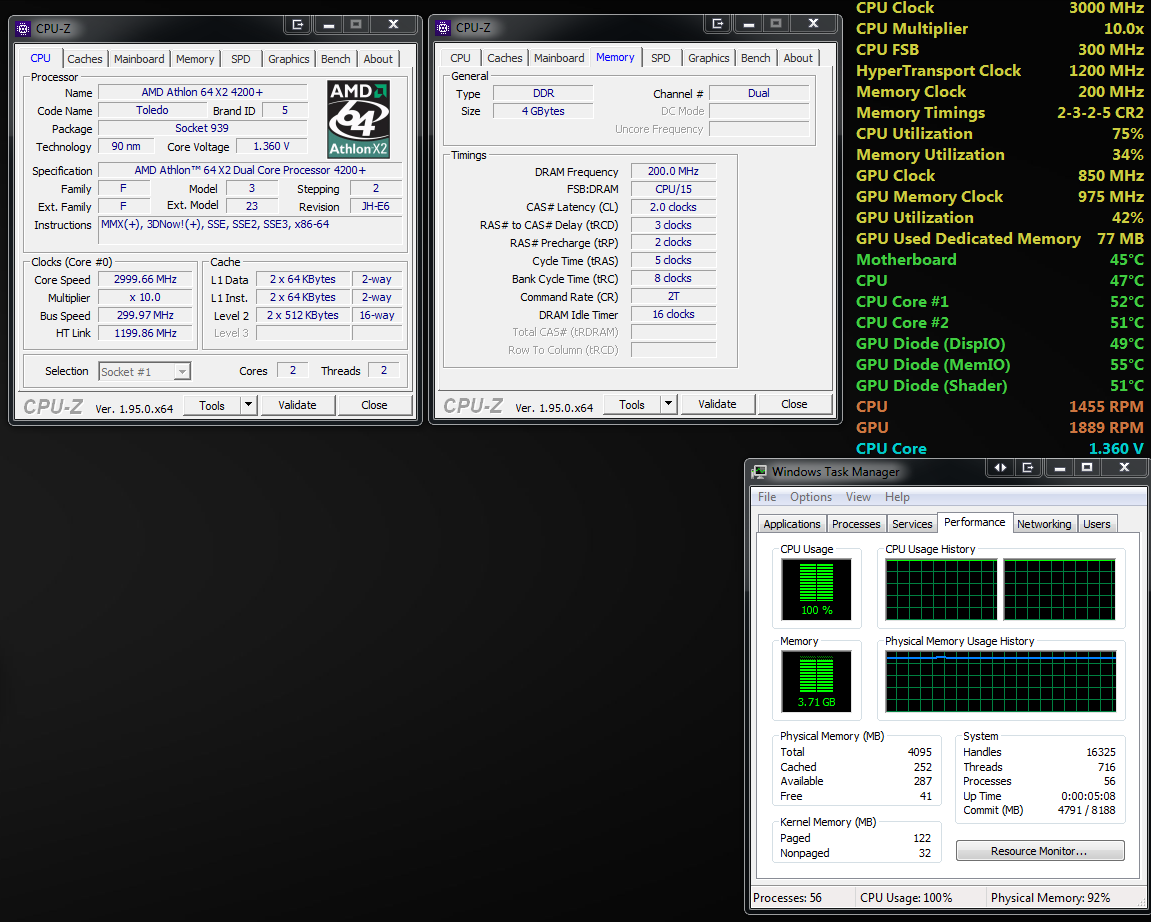Image resolution: width=1151 pixels, height=922 pixels.
Task: Open Memory tab in left CPU-Z window
Action: tap(195, 59)
